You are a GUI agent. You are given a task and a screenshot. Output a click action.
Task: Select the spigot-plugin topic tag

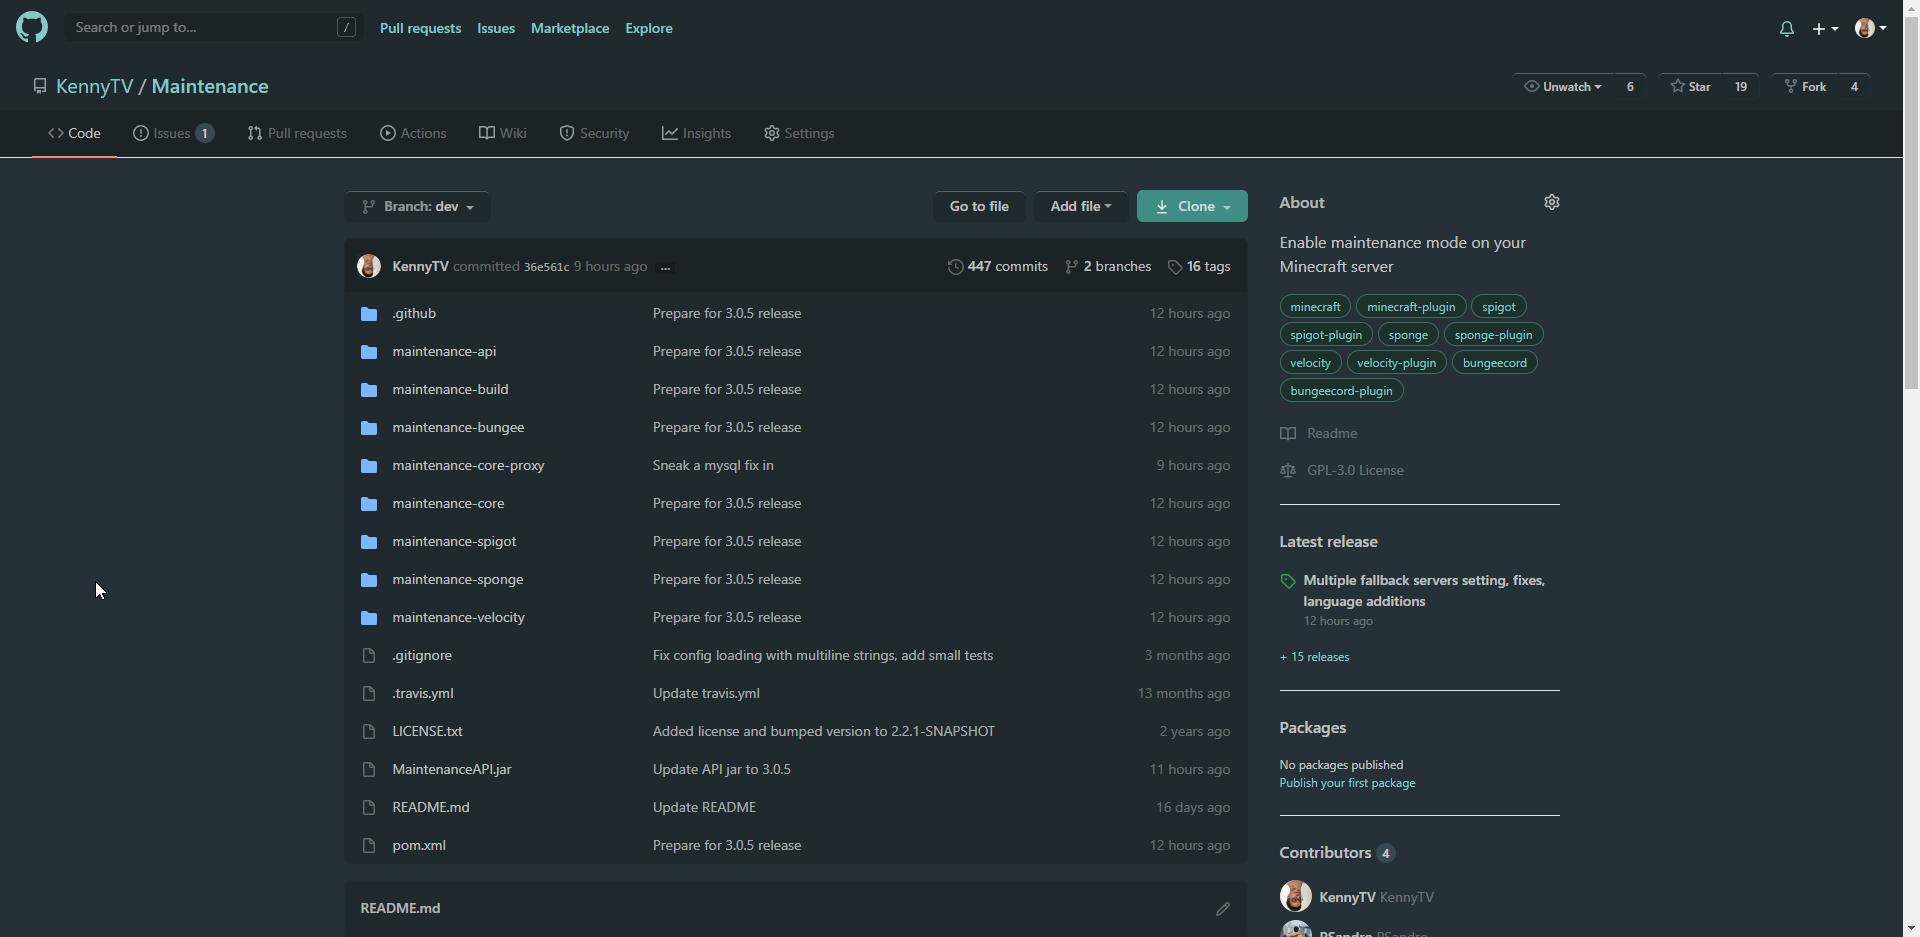point(1326,335)
